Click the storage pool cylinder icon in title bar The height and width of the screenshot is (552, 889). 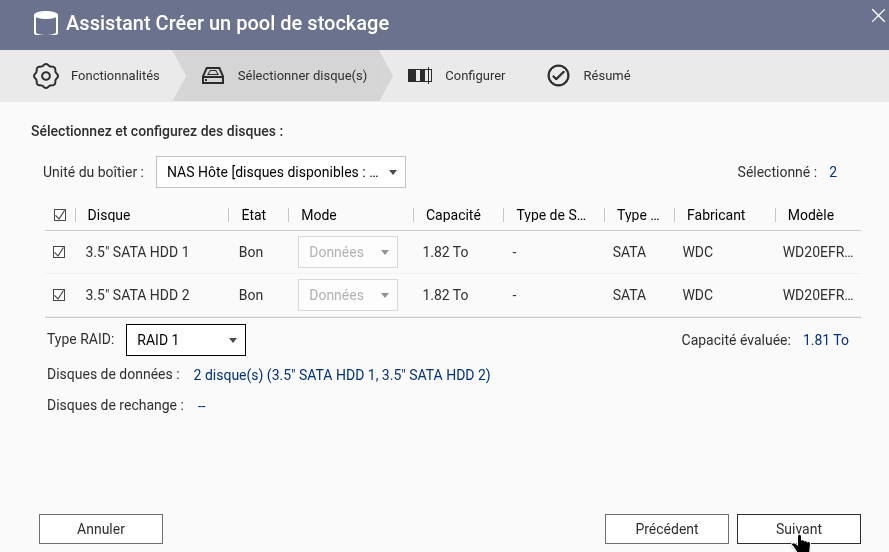[45, 23]
